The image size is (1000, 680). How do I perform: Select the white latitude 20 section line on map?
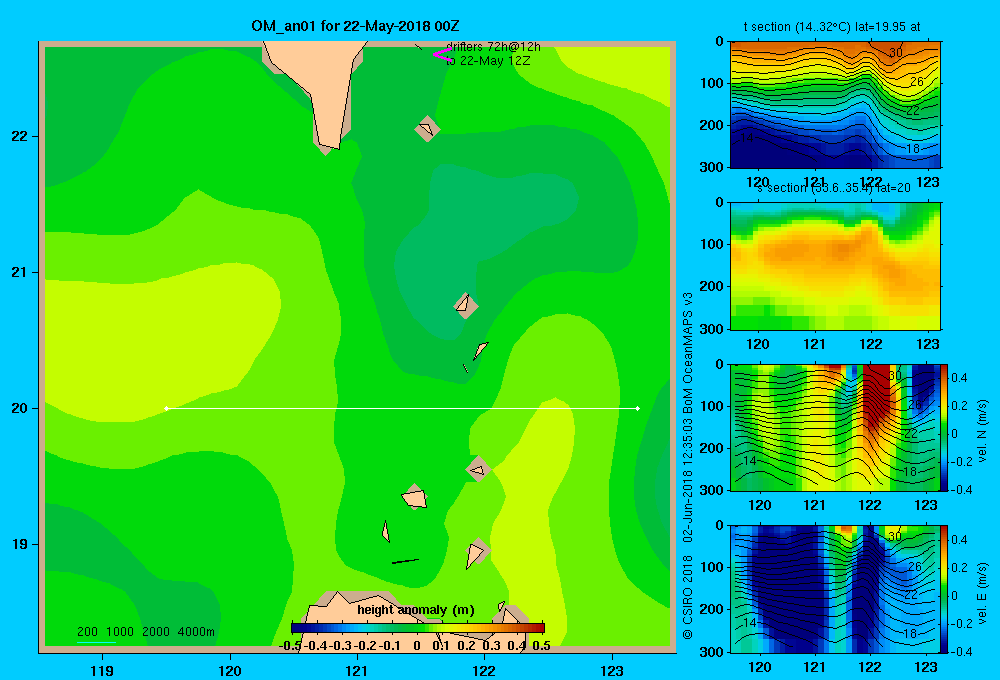[x=402, y=408]
